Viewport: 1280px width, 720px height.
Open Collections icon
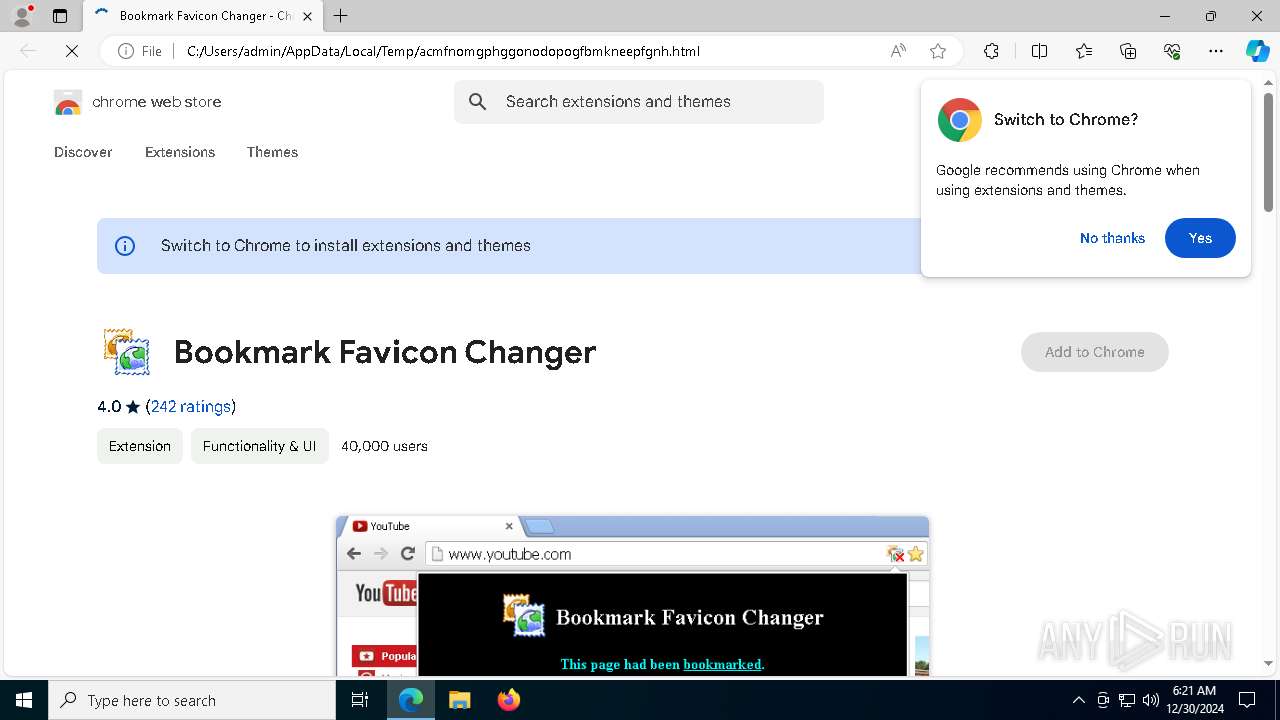pyautogui.click(x=1128, y=51)
